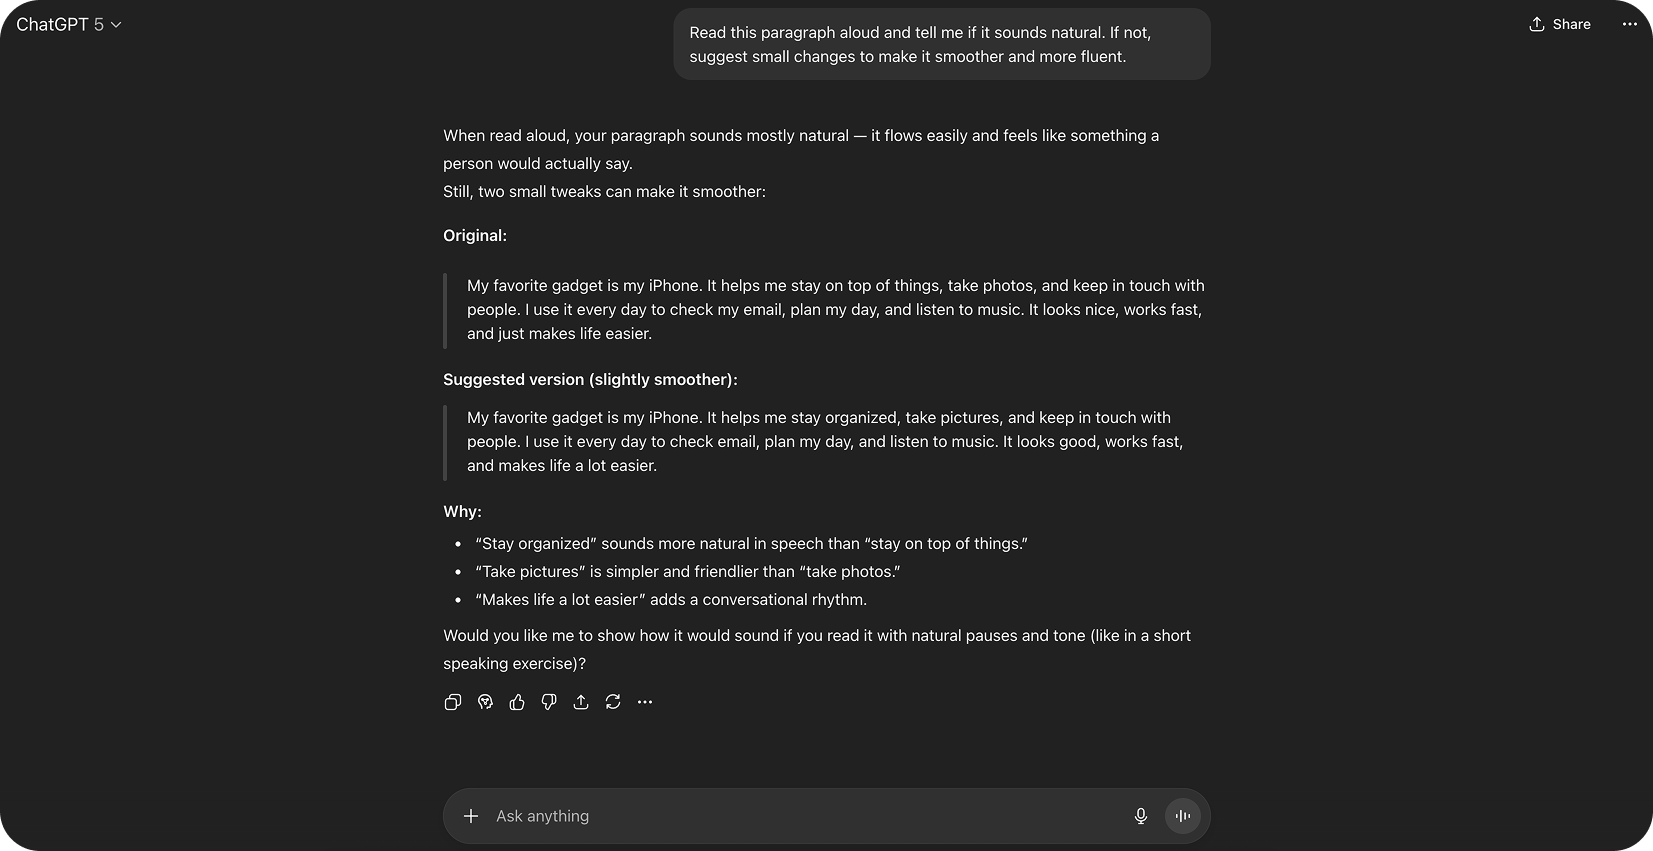The image size is (1653, 851).
Task: Open more actions ellipsis below the response
Action: [645, 702]
